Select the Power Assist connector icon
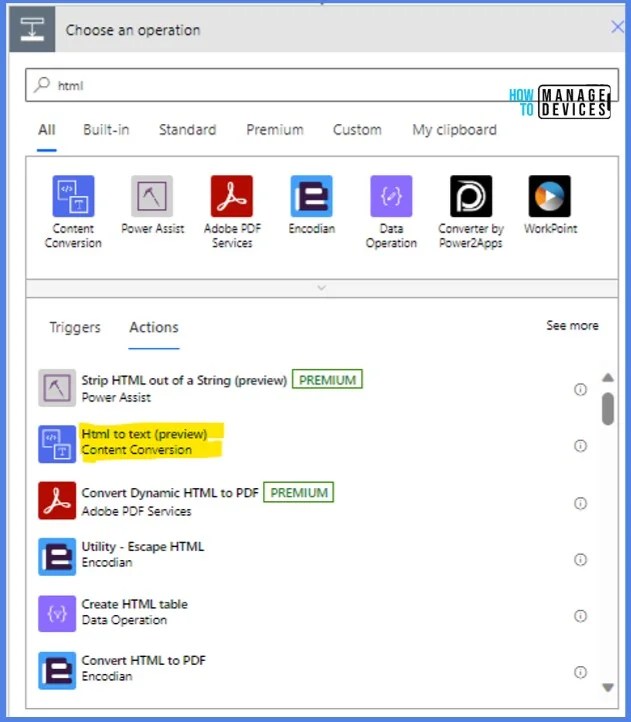631x722 pixels. [x=152, y=196]
